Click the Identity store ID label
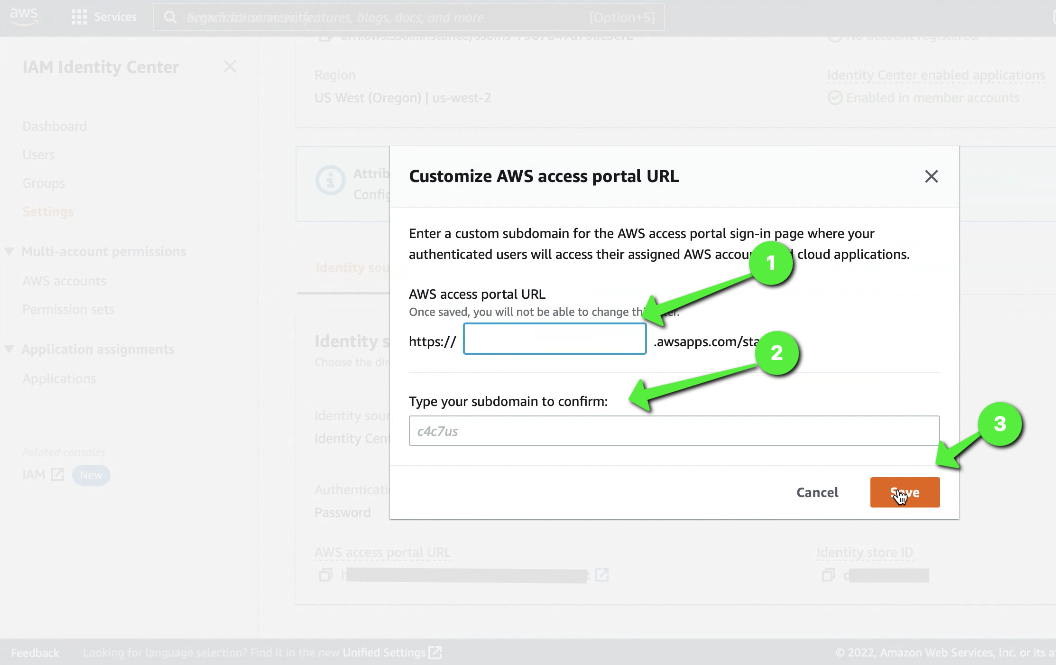Screen dimensions: 1056x665 coord(865,552)
